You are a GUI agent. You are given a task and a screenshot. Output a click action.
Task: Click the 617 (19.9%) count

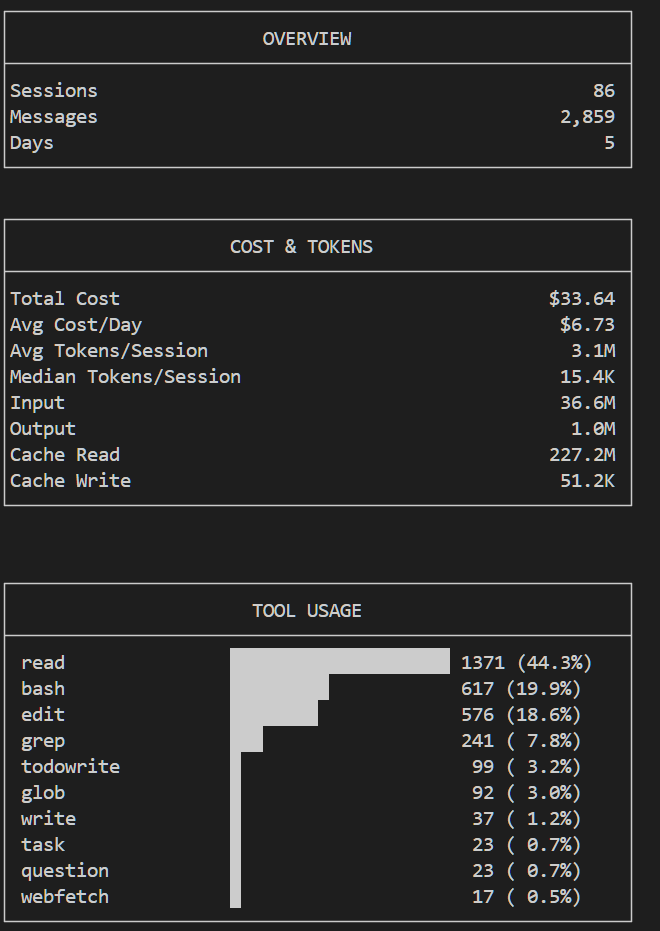pos(521,689)
